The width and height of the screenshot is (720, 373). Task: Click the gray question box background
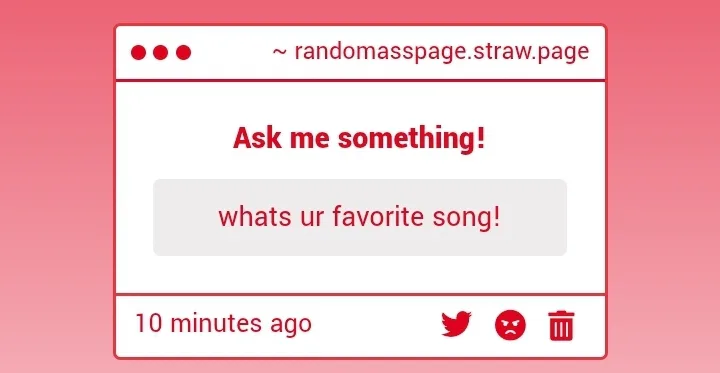(x=360, y=217)
